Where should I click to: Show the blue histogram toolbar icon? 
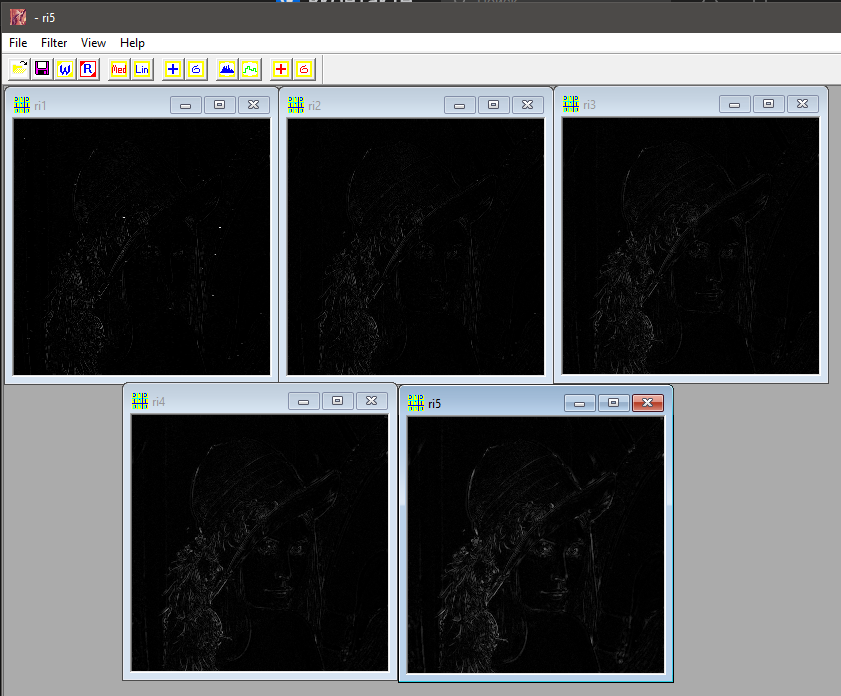pos(227,69)
